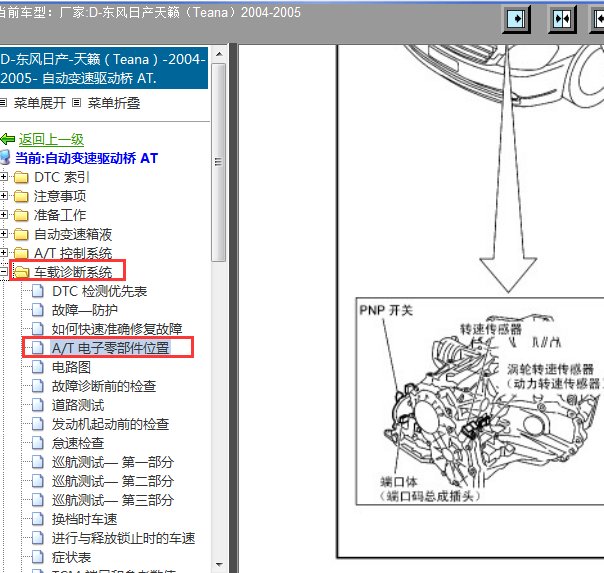The image size is (604, 573).
Task: Click the 如何快速准确修复故障 page icon
Action: pos(38,329)
